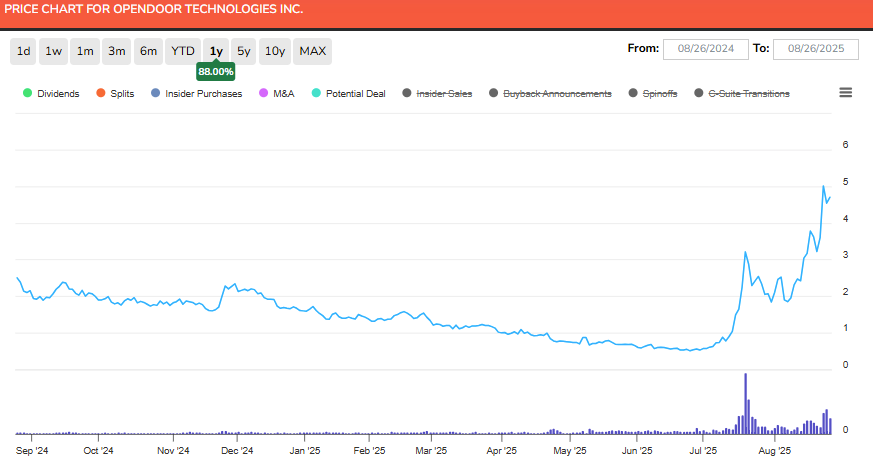Select the 1d time range
The width and height of the screenshot is (873, 465).
pos(23,51)
